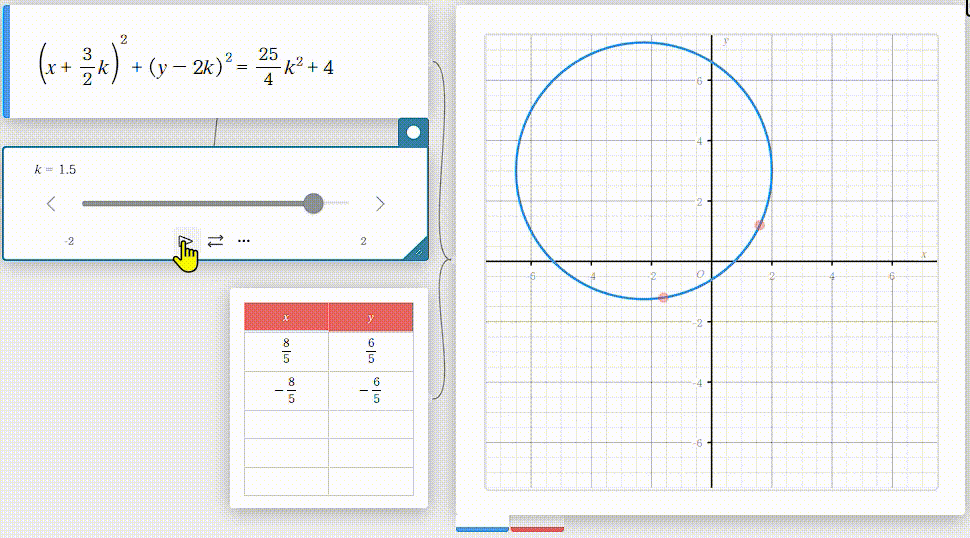This screenshot has height=538, width=970.
Task: Click the first empty table row x cell
Action: pyautogui.click(x=286, y=424)
